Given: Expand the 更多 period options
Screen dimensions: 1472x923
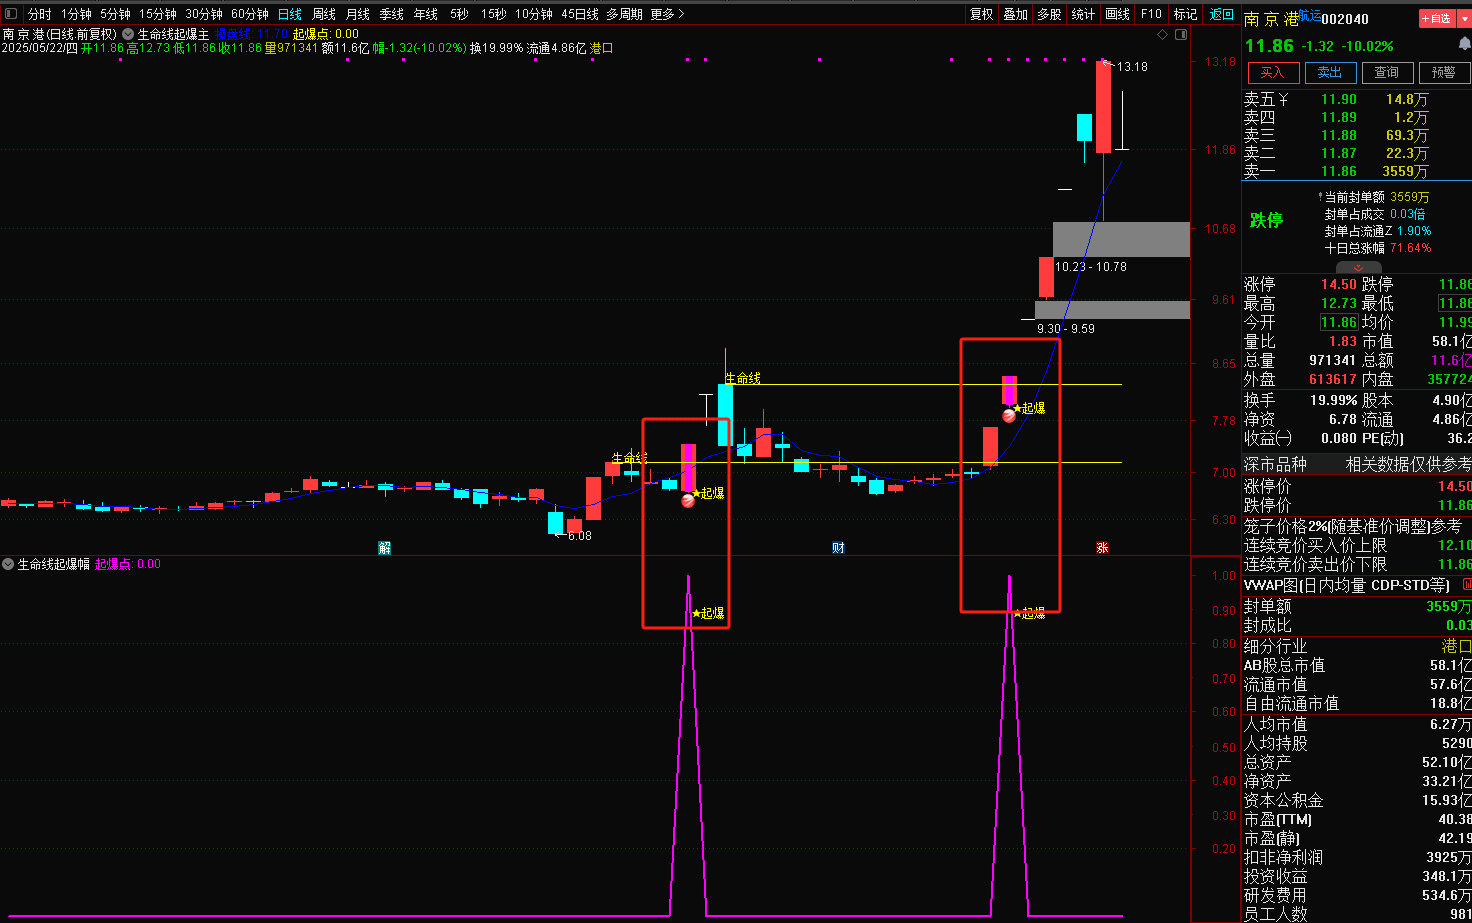Looking at the screenshot, I should tap(667, 14).
